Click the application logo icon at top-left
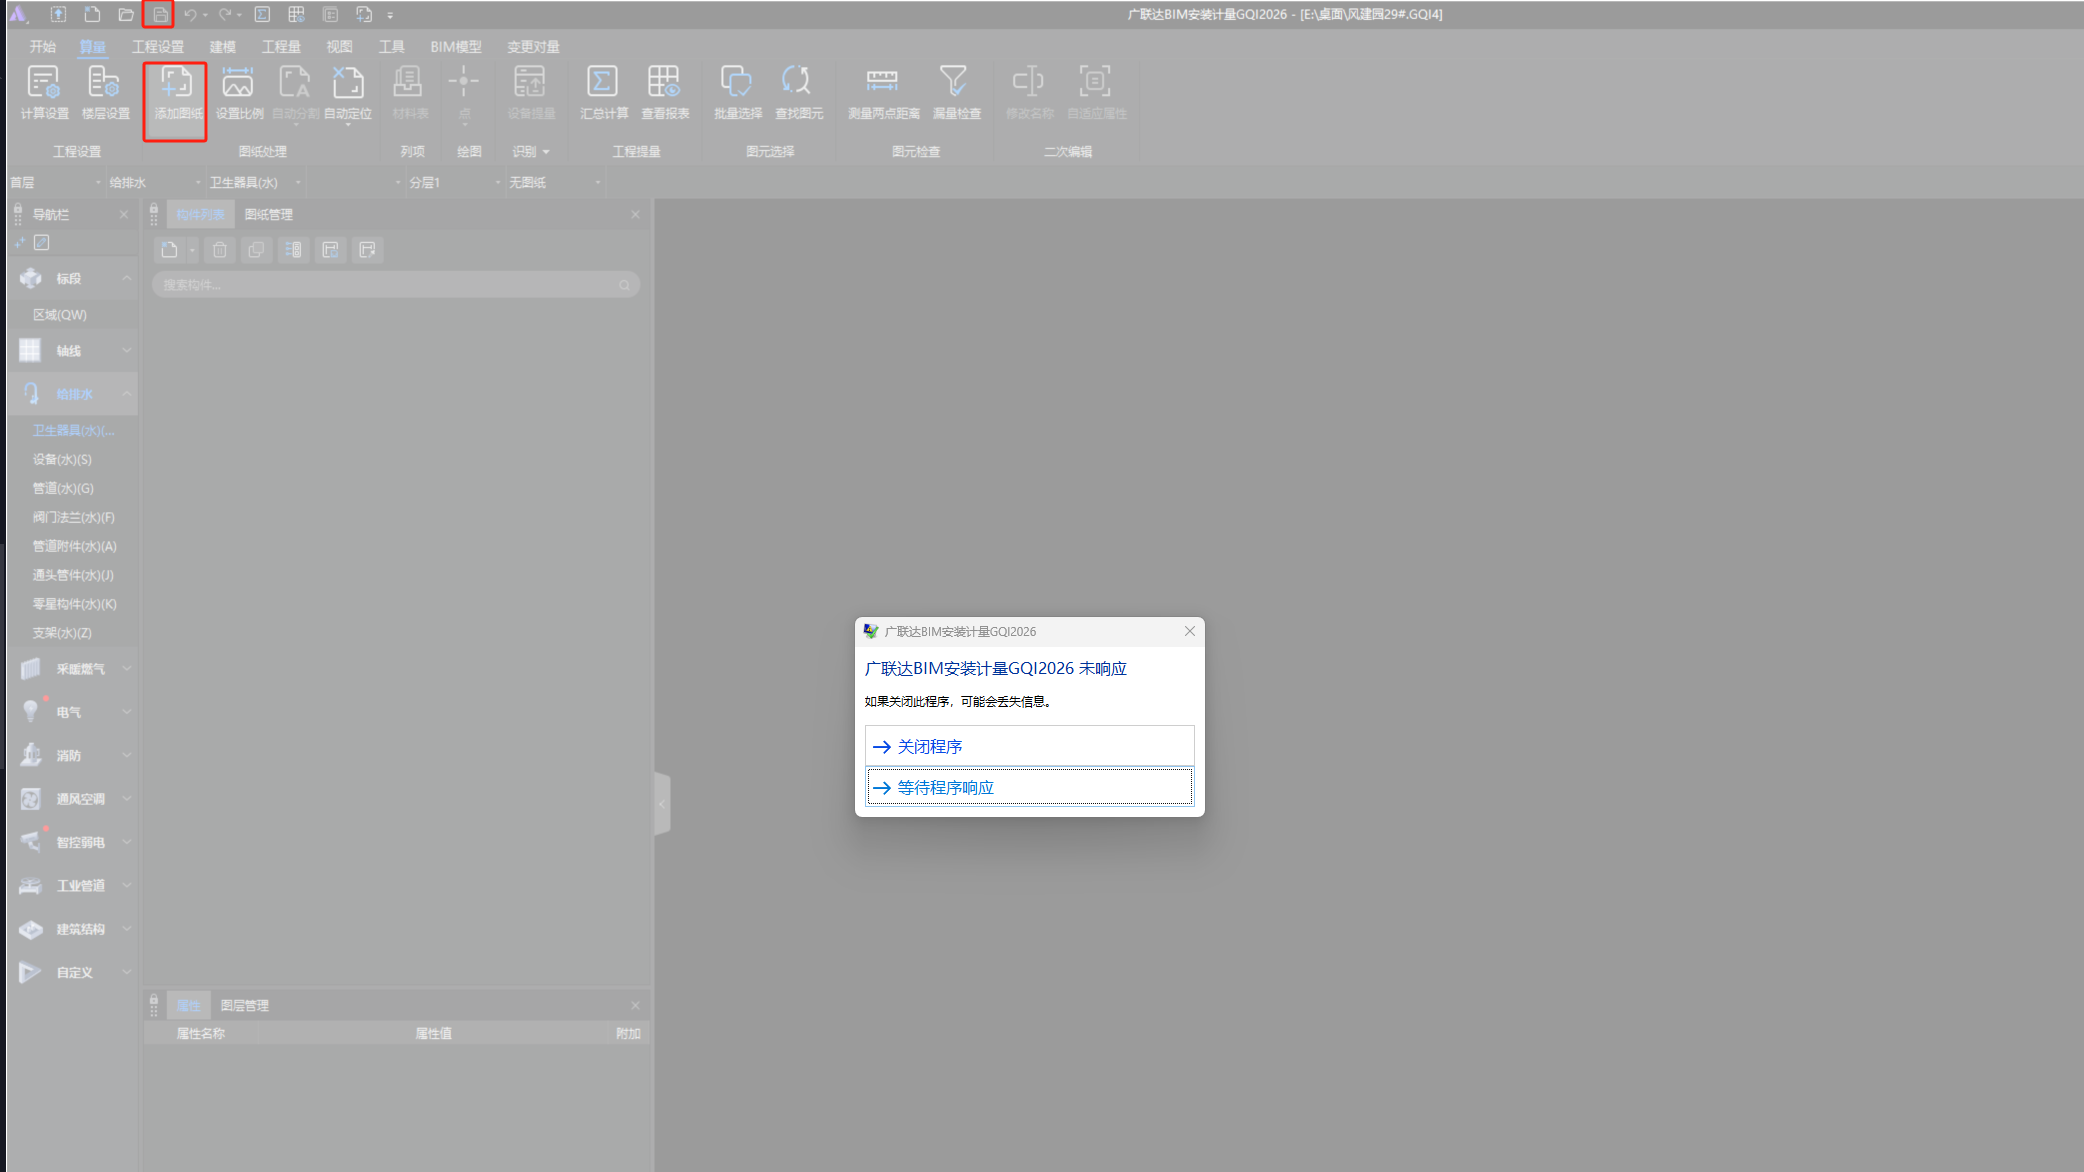The height and width of the screenshot is (1172, 2084). click(18, 14)
